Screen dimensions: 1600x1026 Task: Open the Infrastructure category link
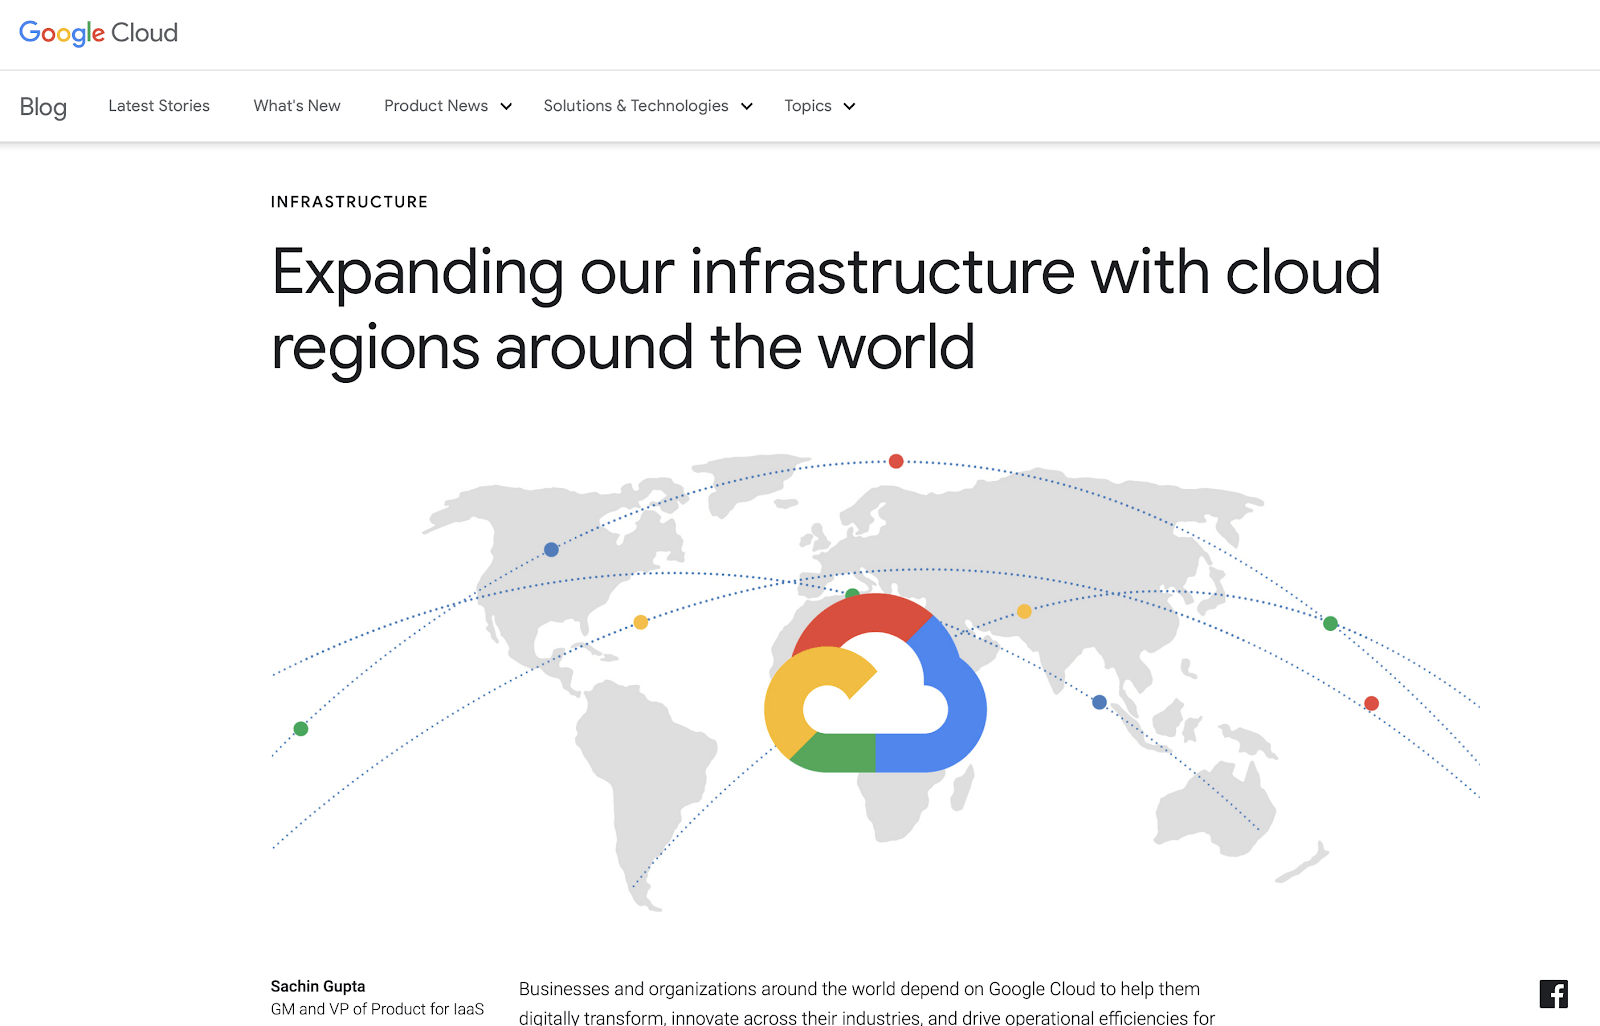(x=349, y=201)
